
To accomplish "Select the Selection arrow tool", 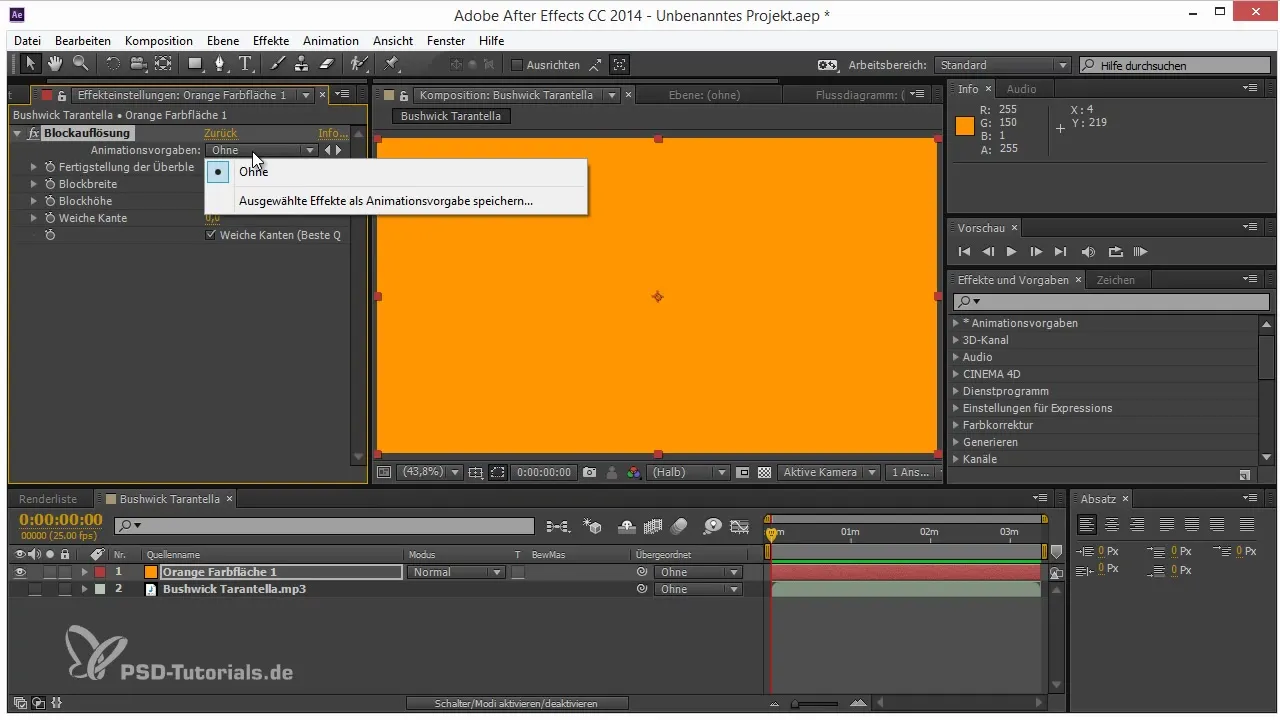I will (x=31, y=64).
